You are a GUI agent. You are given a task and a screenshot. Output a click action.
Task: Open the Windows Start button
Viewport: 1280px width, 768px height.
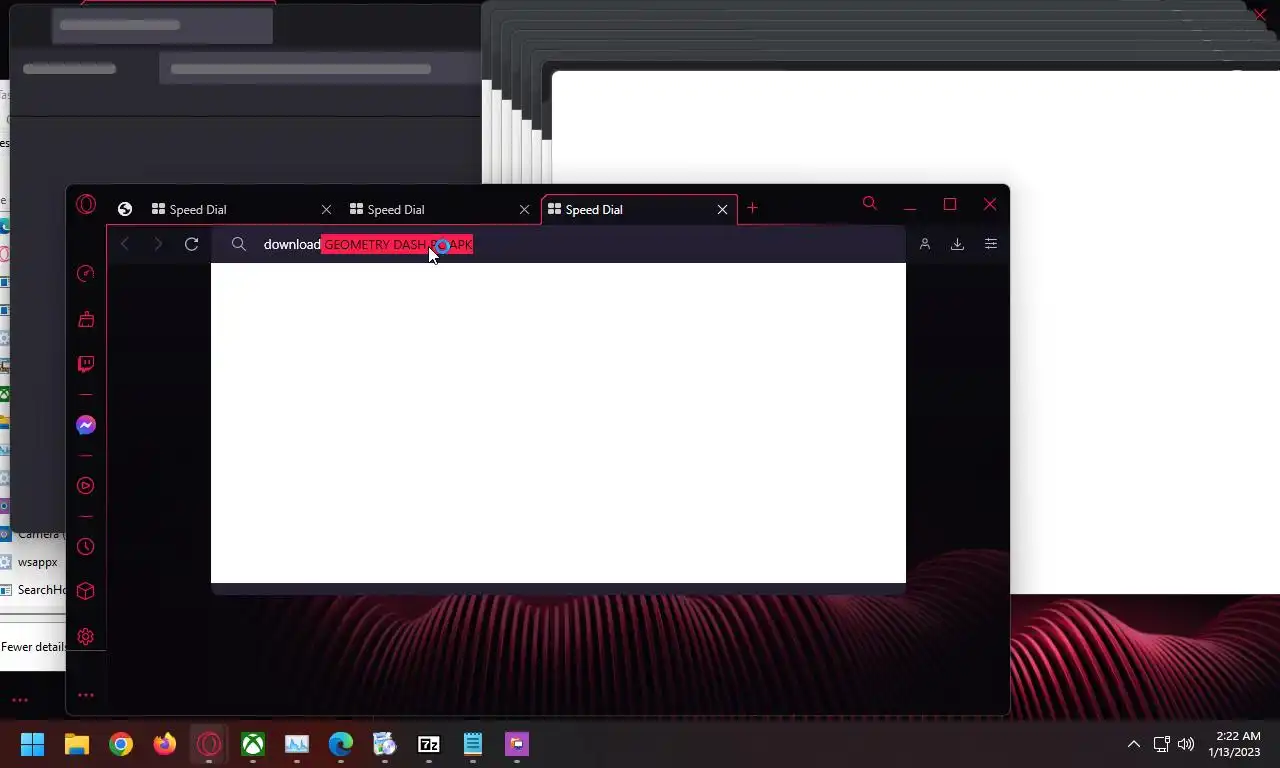coord(33,744)
